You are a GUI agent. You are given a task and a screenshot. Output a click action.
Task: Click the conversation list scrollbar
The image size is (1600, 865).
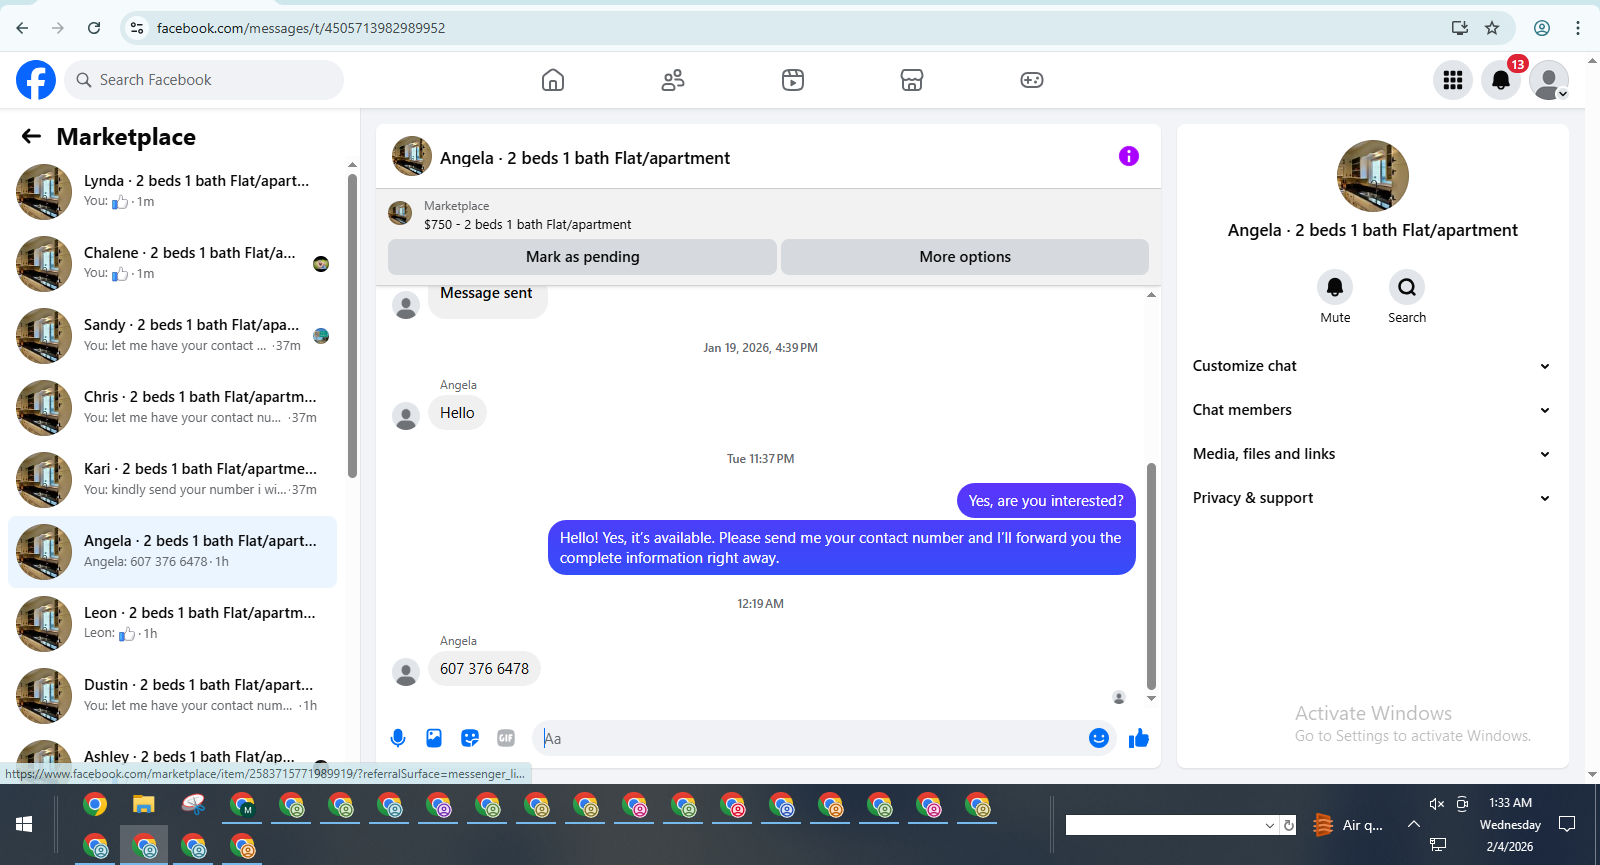pyautogui.click(x=352, y=325)
